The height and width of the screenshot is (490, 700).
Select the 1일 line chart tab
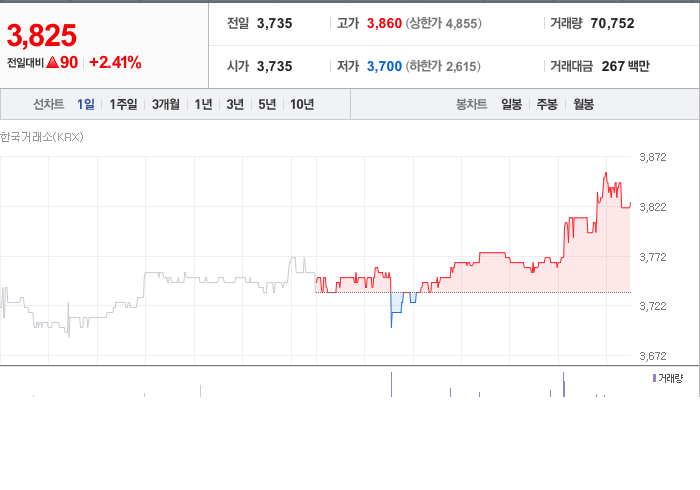pos(86,104)
